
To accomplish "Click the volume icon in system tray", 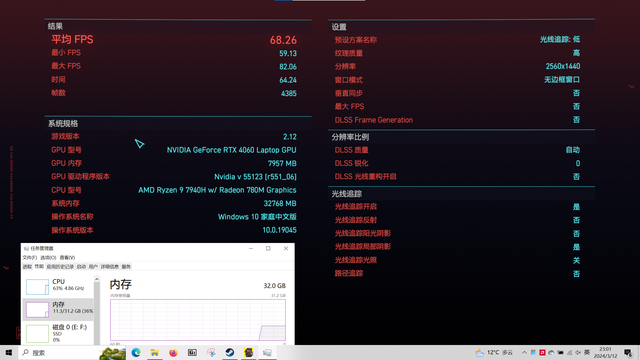I will [578, 352].
